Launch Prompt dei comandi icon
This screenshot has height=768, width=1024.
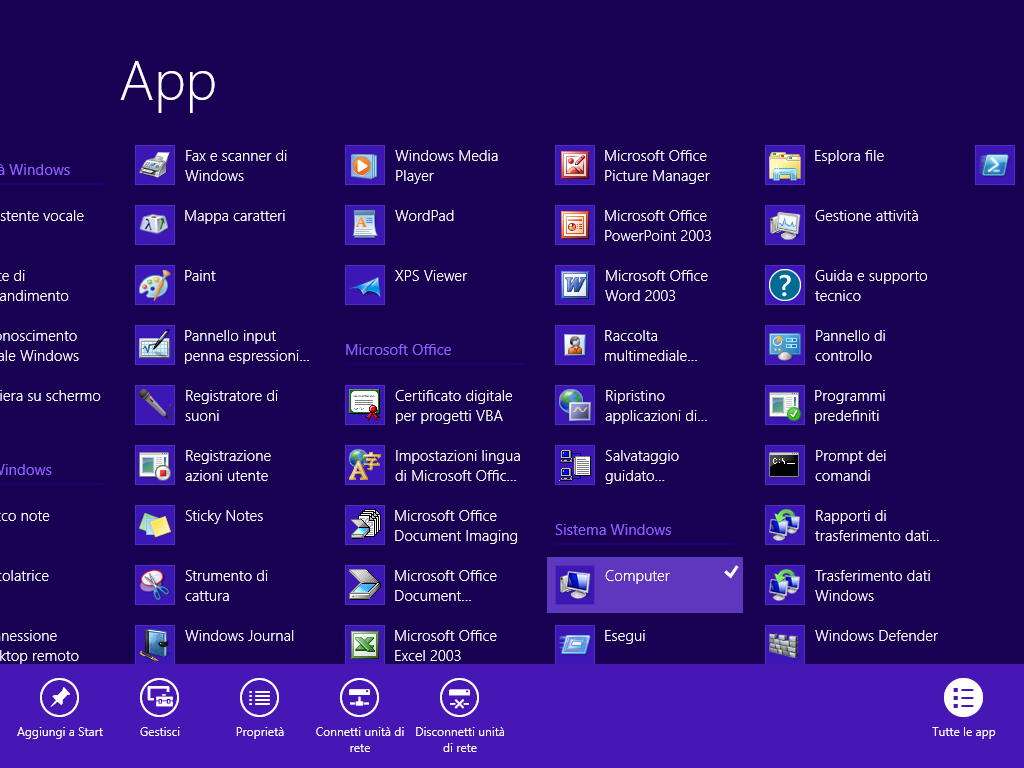785,466
